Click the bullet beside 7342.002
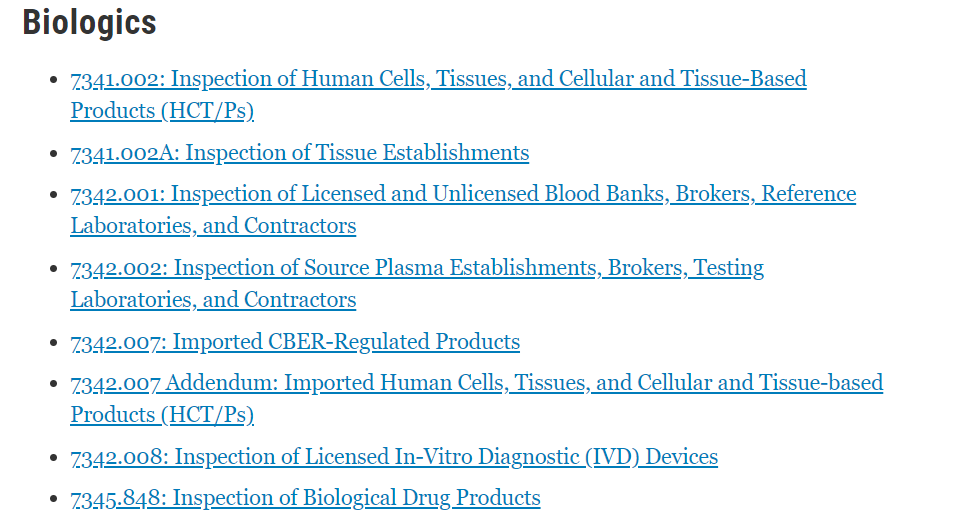971x518 pixels. tap(53, 269)
